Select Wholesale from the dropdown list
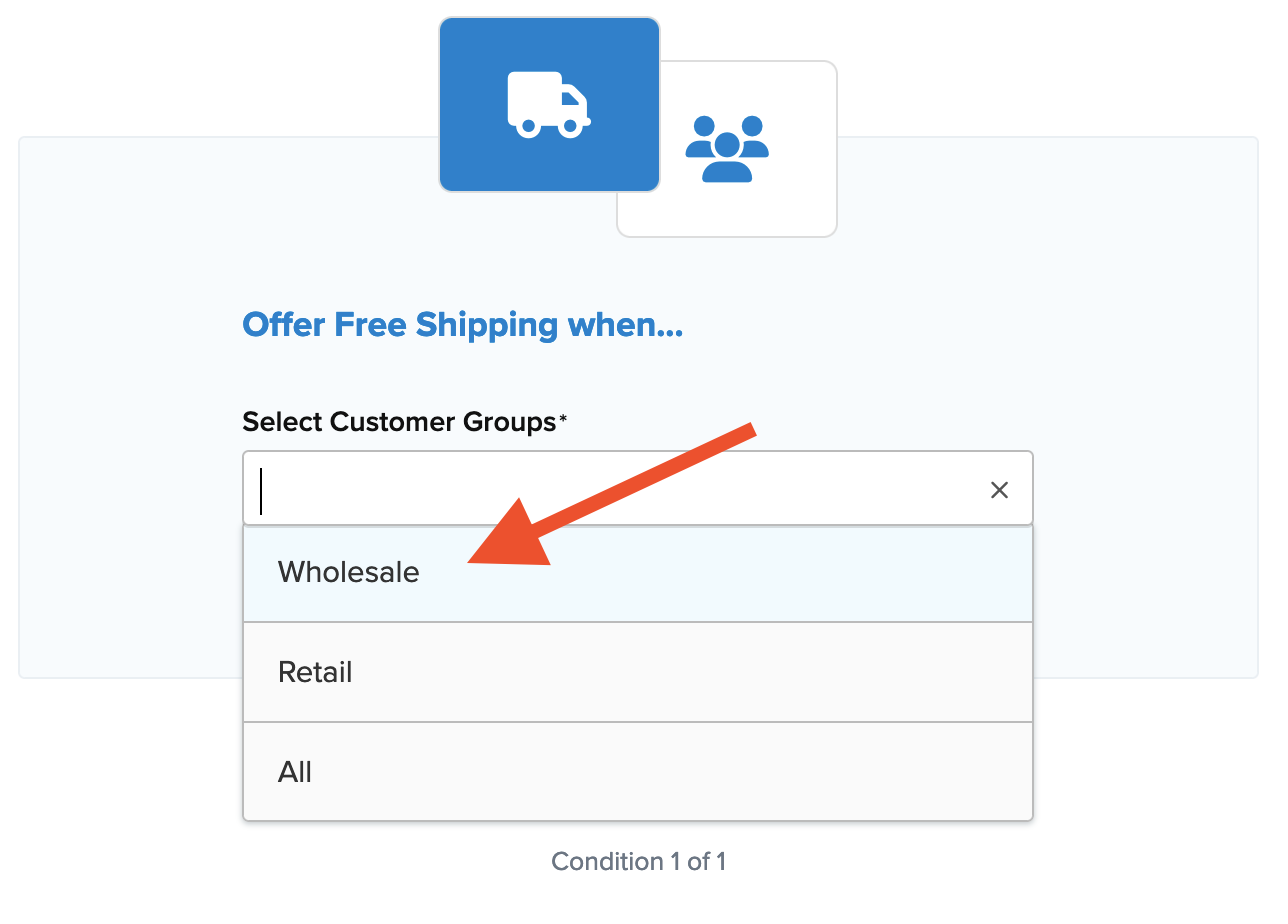The image size is (1288, 924). (x=637, y=573)
